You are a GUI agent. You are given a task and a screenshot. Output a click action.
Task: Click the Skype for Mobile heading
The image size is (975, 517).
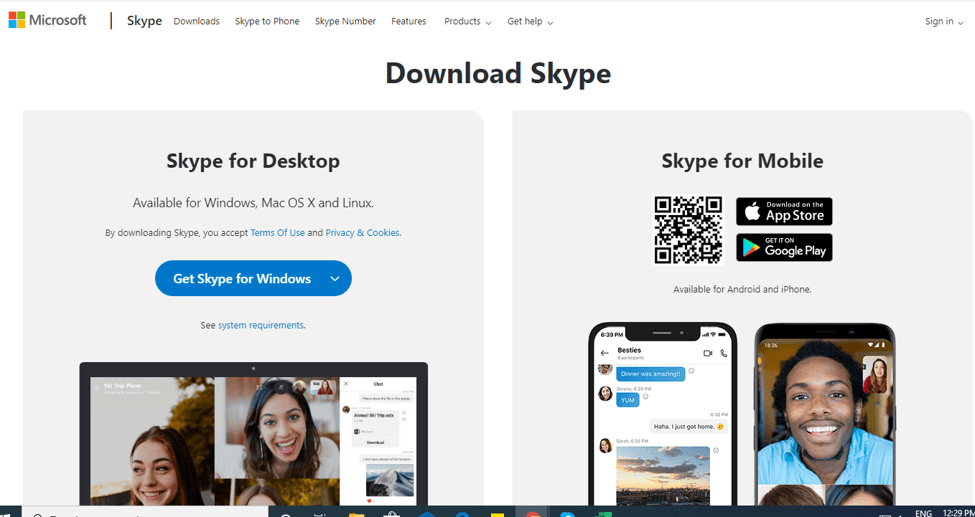tap(742, 161)
